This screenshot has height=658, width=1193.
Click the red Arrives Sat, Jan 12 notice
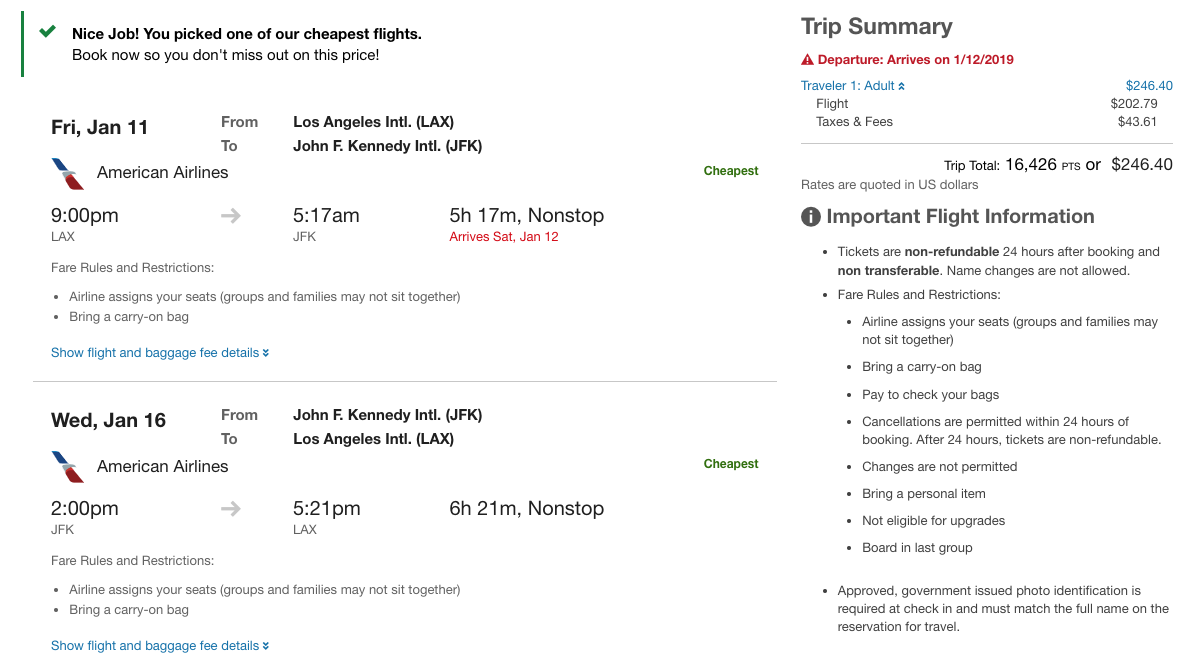pyautogui.click(x=504, y=237)
